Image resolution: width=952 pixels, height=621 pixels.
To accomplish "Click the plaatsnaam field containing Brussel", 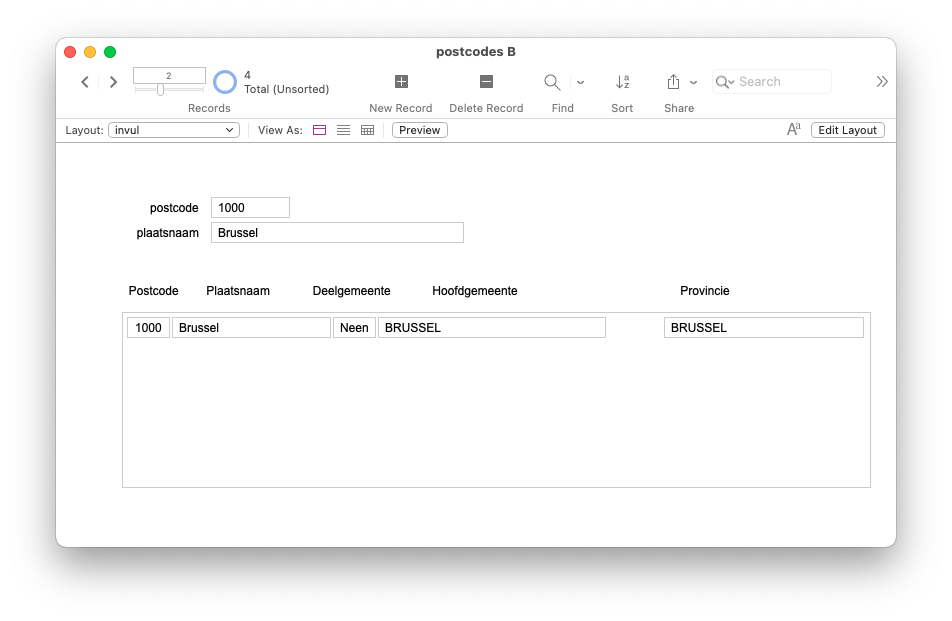I will [x=337, y=233].
